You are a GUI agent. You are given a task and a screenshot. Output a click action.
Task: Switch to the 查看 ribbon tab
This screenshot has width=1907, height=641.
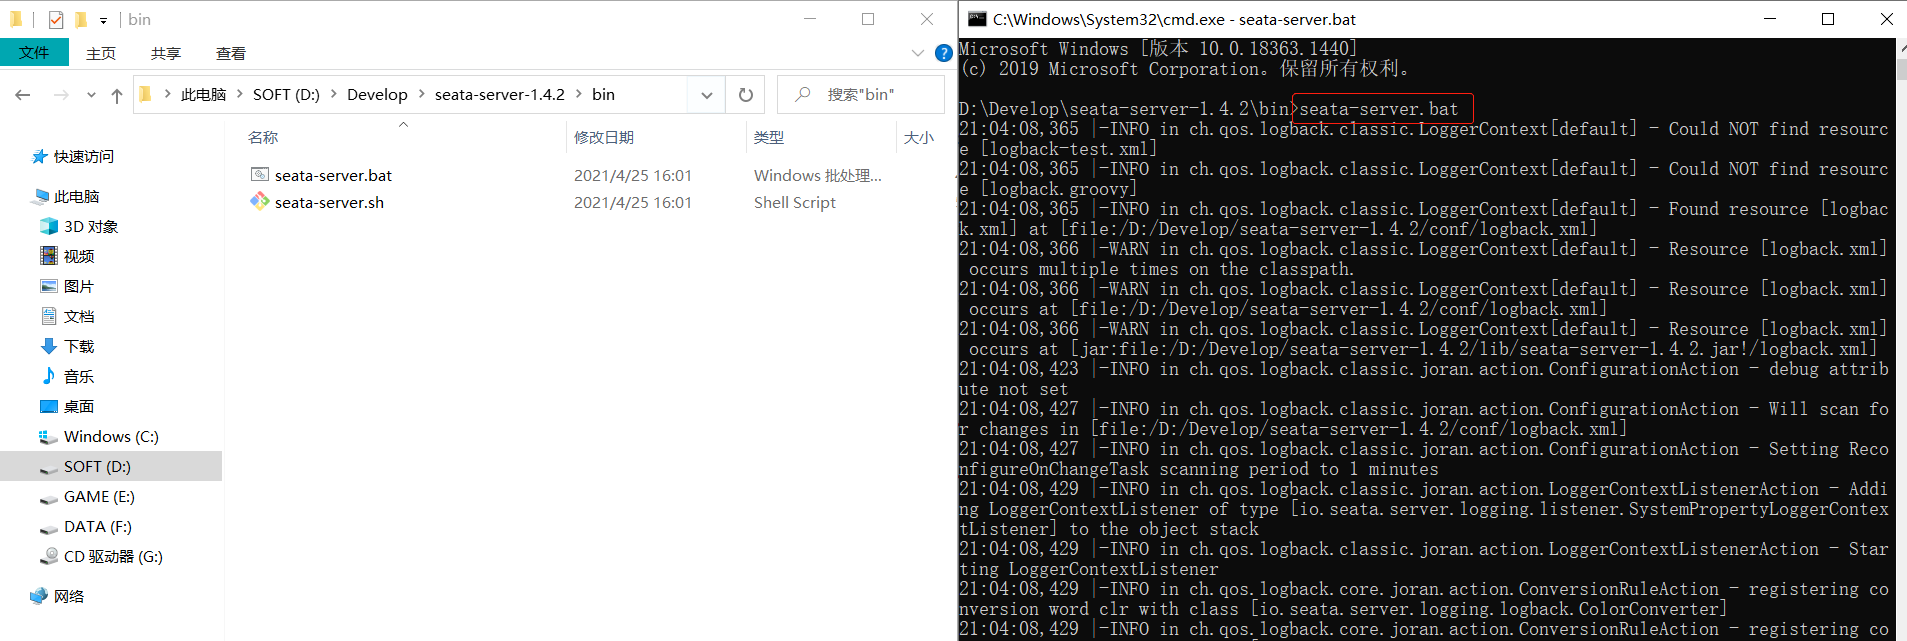[x=231, y=53]
